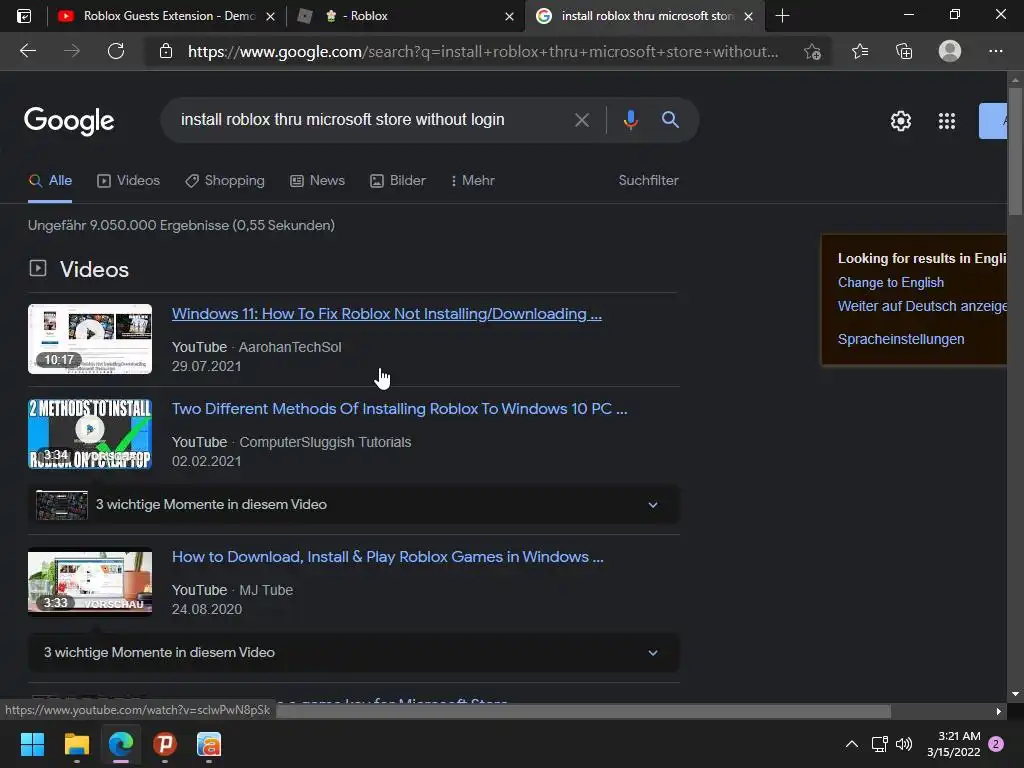The height and width of the screenshot is (768, 1024).
Task: Click the AarohanTechSol channel name
Action: click(x=290, y=347)
